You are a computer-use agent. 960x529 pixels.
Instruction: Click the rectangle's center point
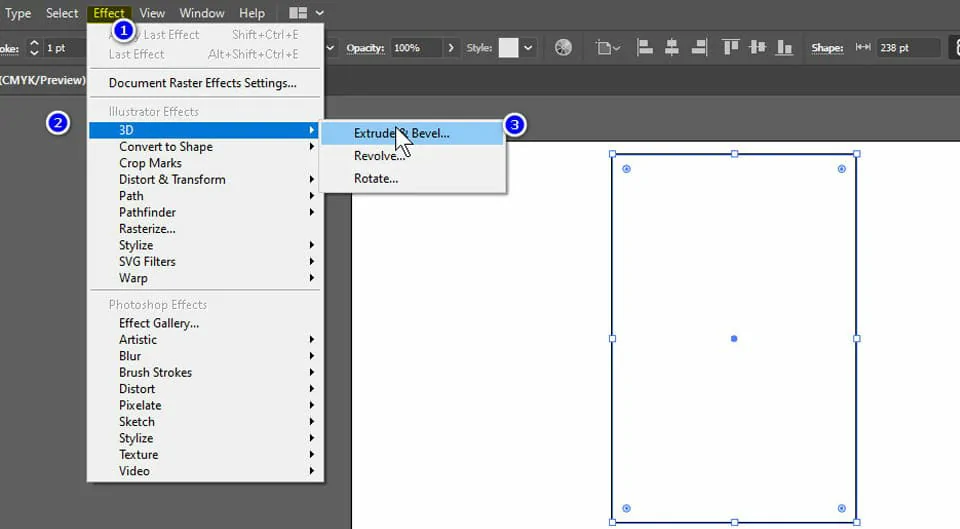pos(734,339)
